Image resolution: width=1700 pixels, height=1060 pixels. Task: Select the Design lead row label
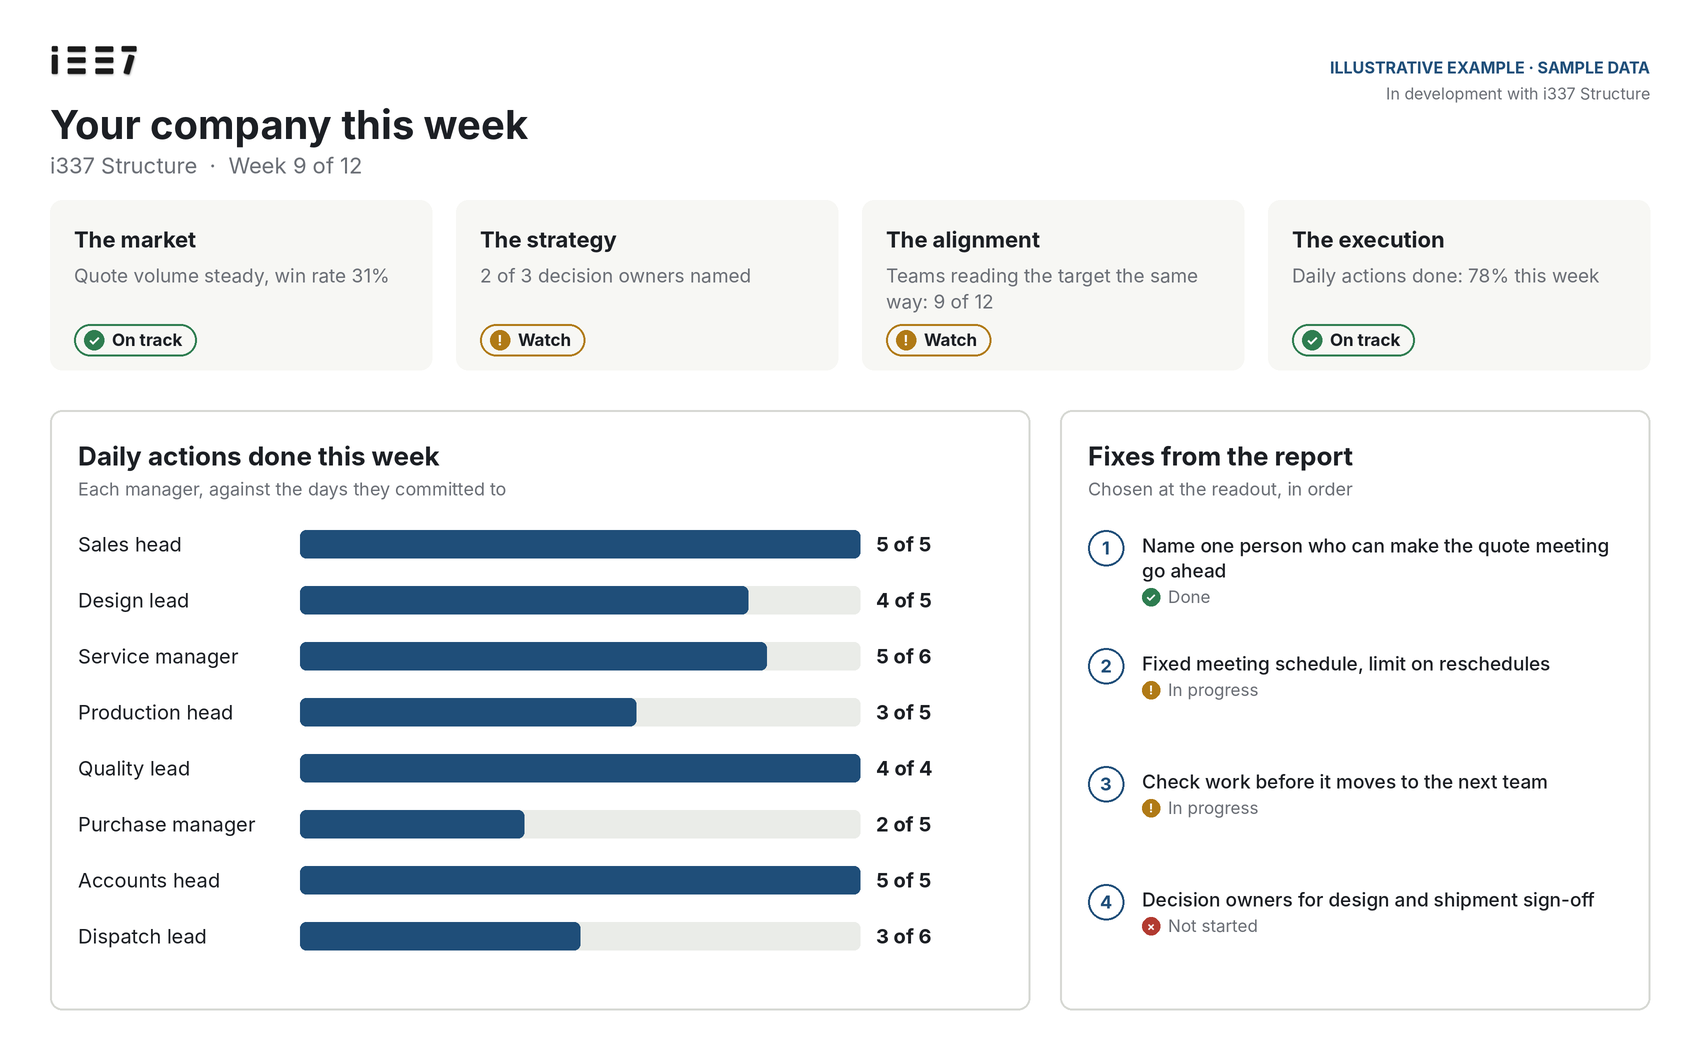pyautogui.click(x=133, y=601)
